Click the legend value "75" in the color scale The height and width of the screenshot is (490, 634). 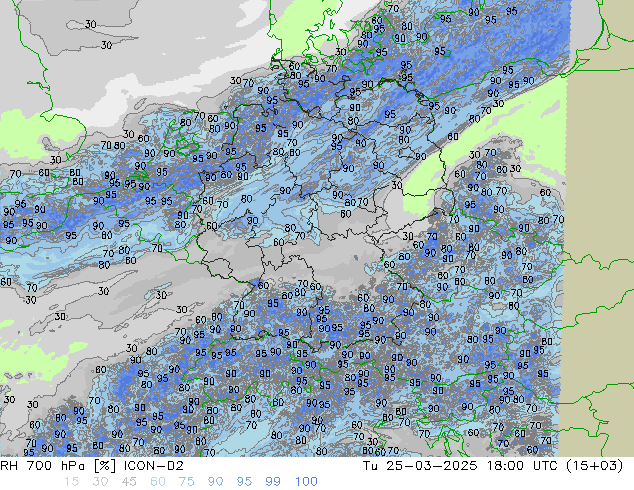[x=186, y=482]
